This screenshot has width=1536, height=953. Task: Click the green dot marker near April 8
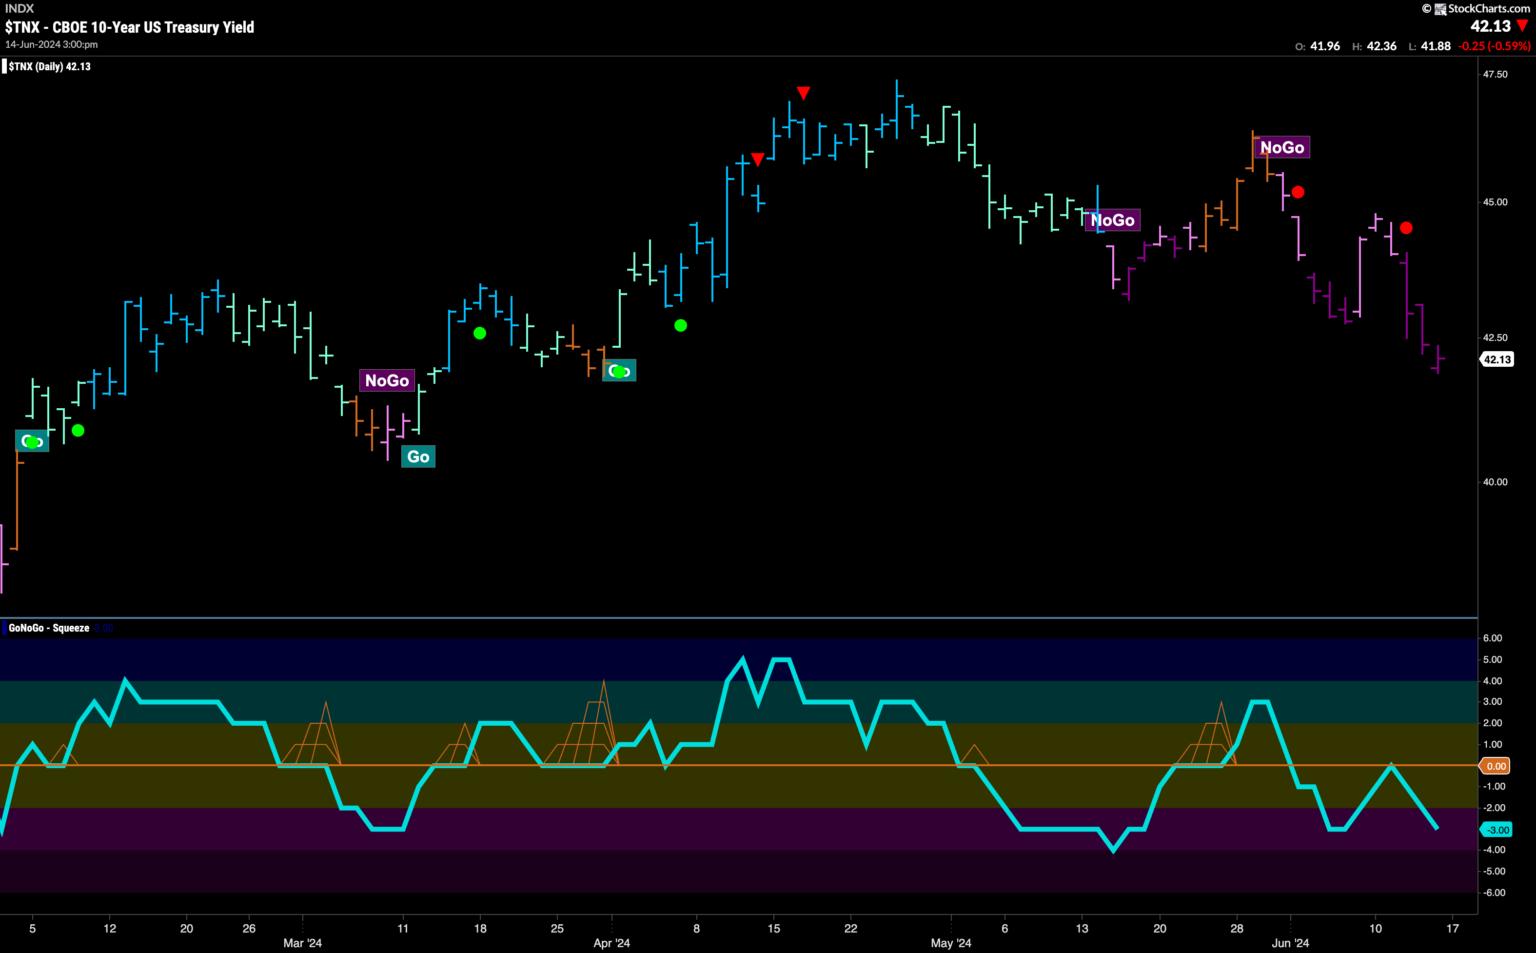[x=681, y=325]
